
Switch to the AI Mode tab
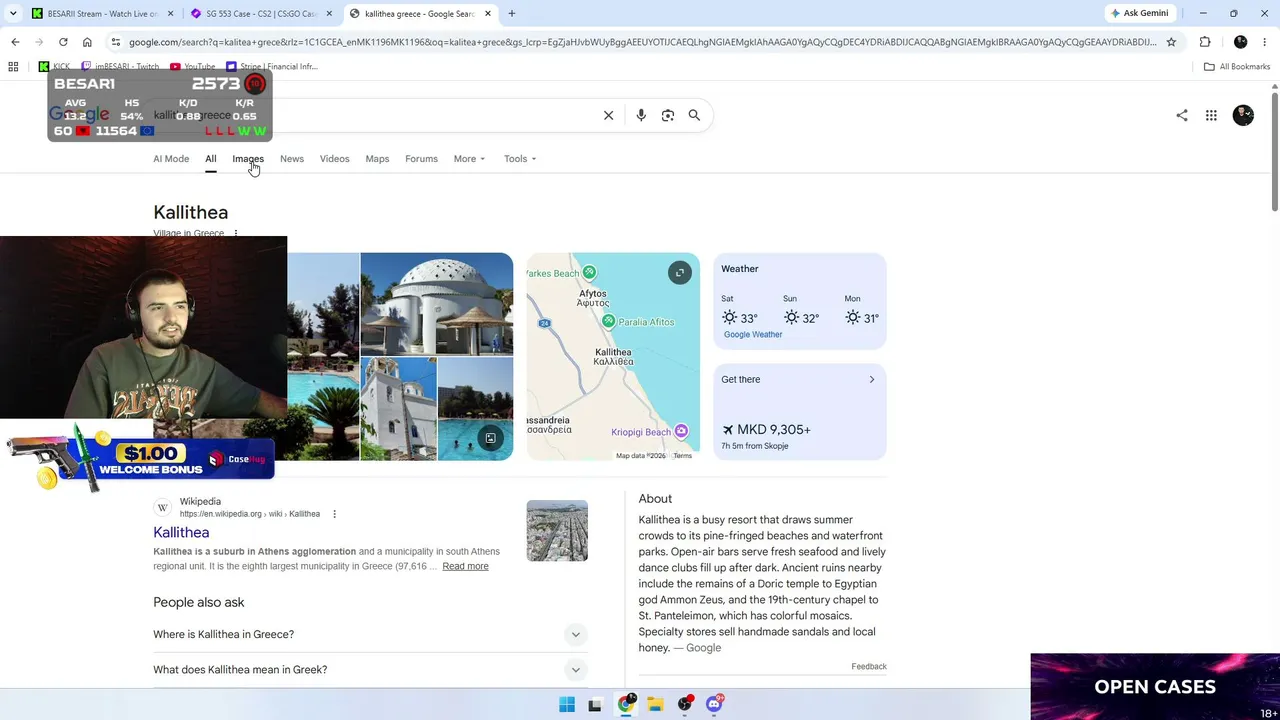click(171, 159)
